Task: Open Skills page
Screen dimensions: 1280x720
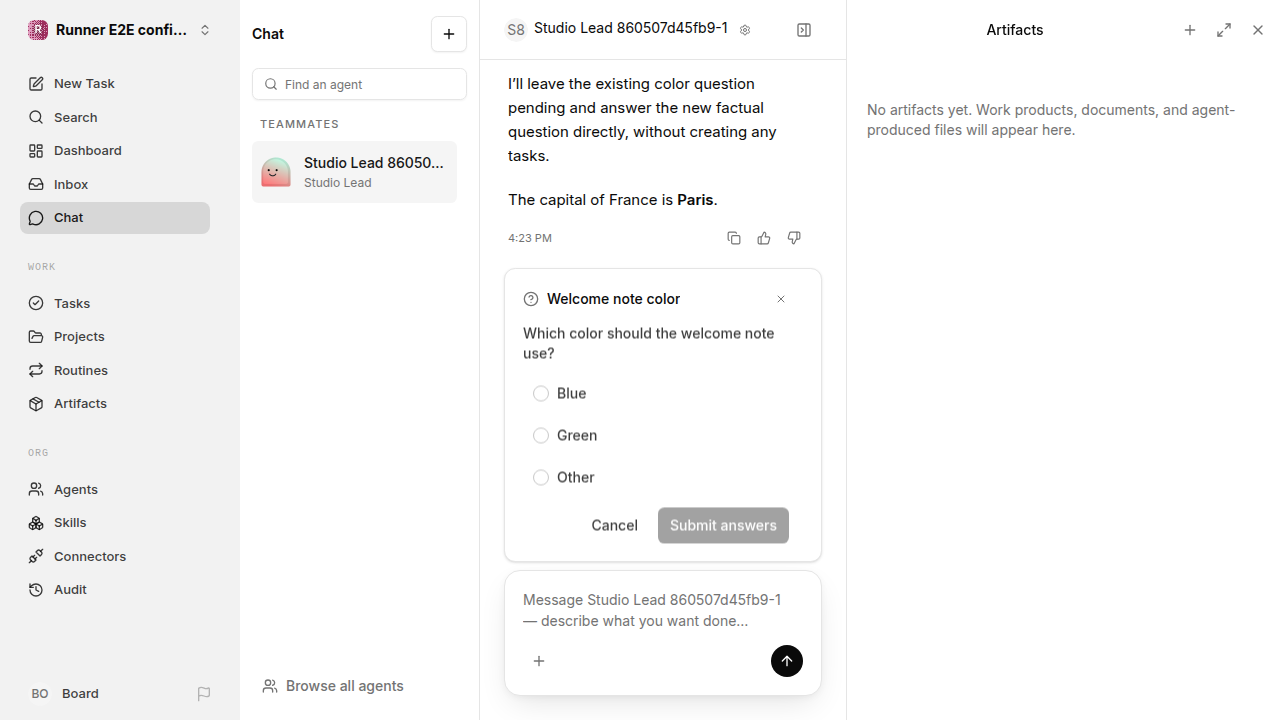Action: 115,523
